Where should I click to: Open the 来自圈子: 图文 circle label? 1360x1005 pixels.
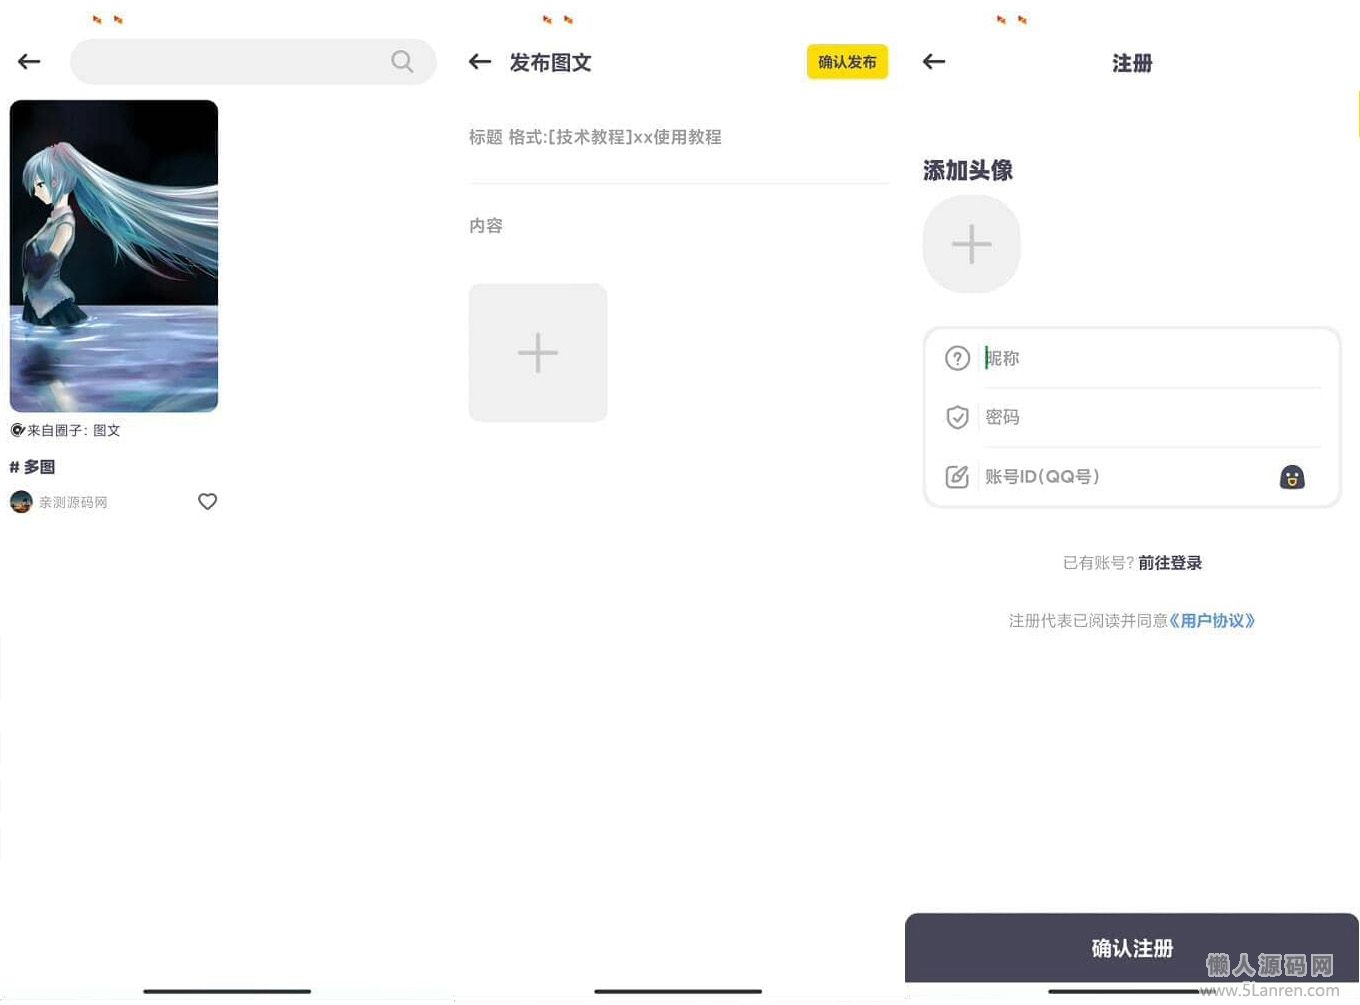(73, 430)
